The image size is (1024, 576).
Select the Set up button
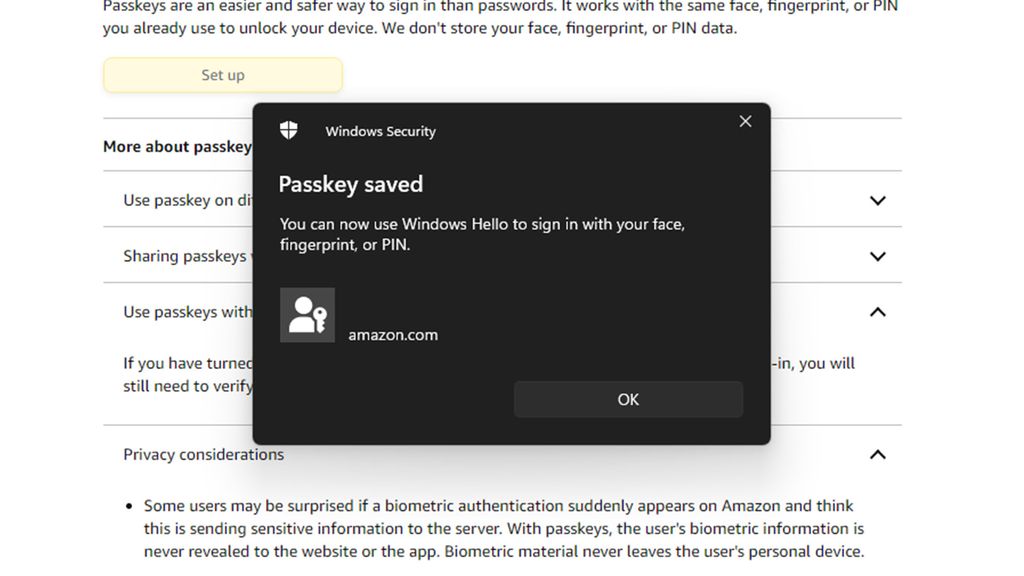point(222,74)
